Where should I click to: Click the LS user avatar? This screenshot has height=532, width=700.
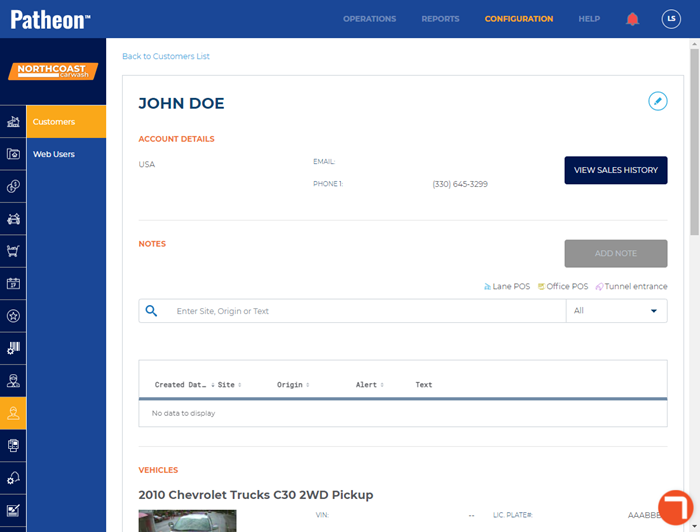tap(671, 19)
